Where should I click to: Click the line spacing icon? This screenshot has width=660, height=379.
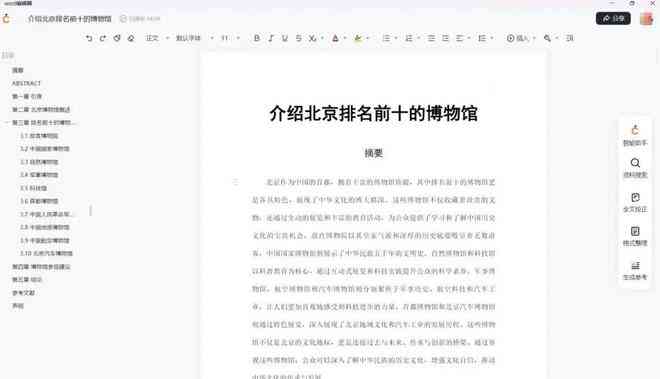[482, 38]
